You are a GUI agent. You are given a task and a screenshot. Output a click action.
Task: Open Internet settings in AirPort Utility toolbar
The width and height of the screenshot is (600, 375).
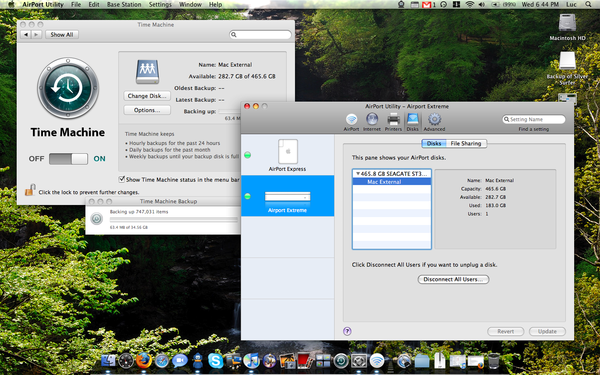[372, 122]
